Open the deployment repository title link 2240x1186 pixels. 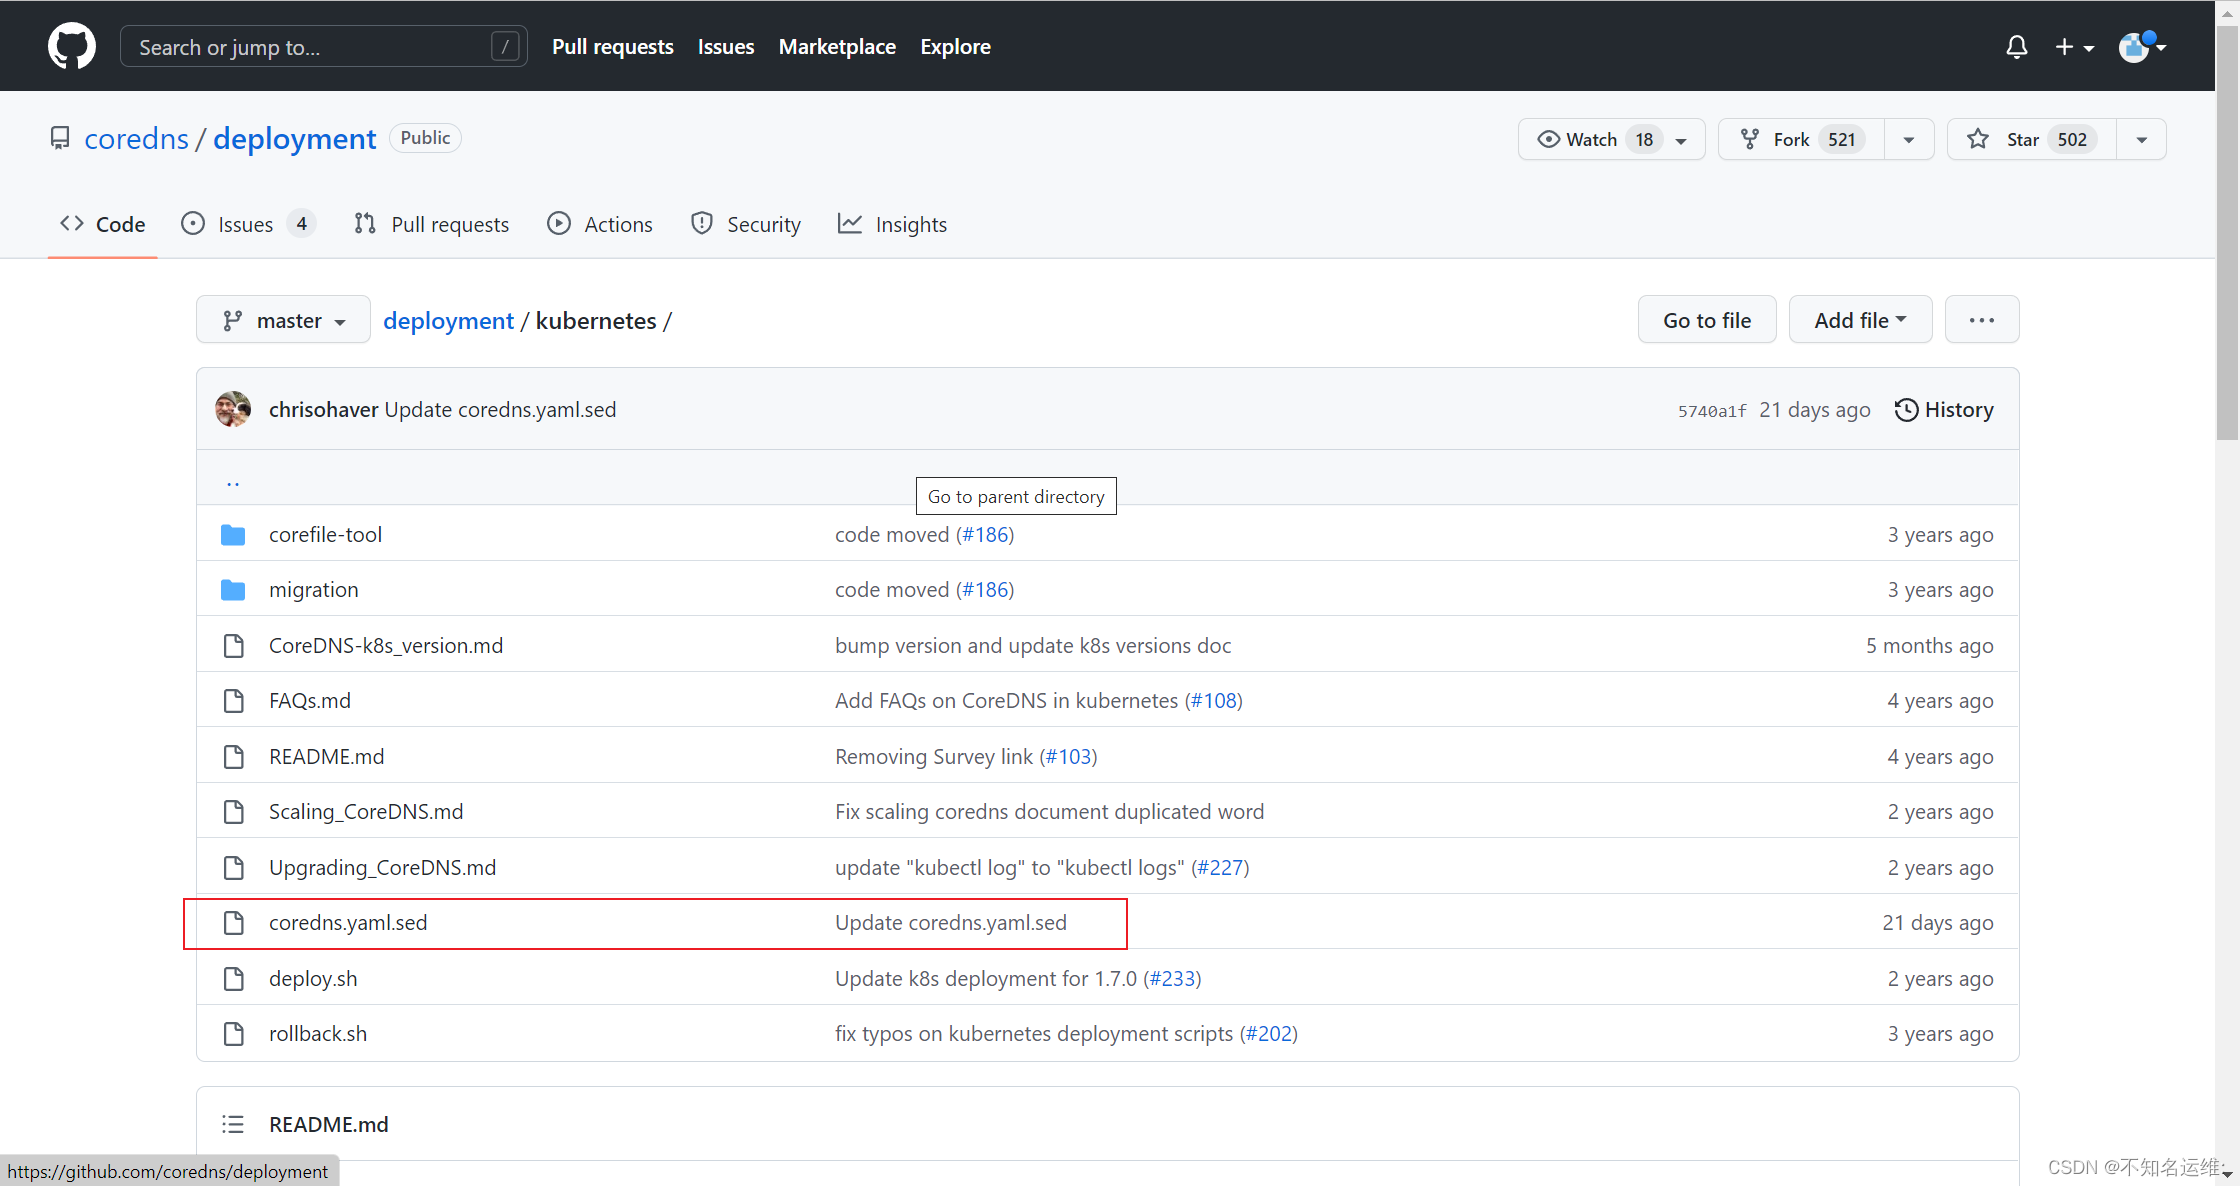point(295,138)
